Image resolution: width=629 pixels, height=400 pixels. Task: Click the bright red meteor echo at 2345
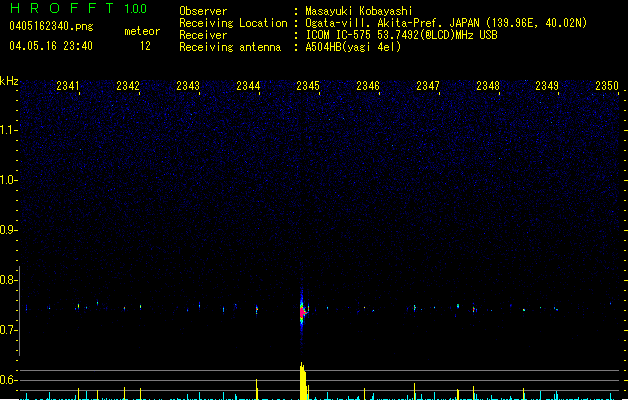[x=302, y=312]
